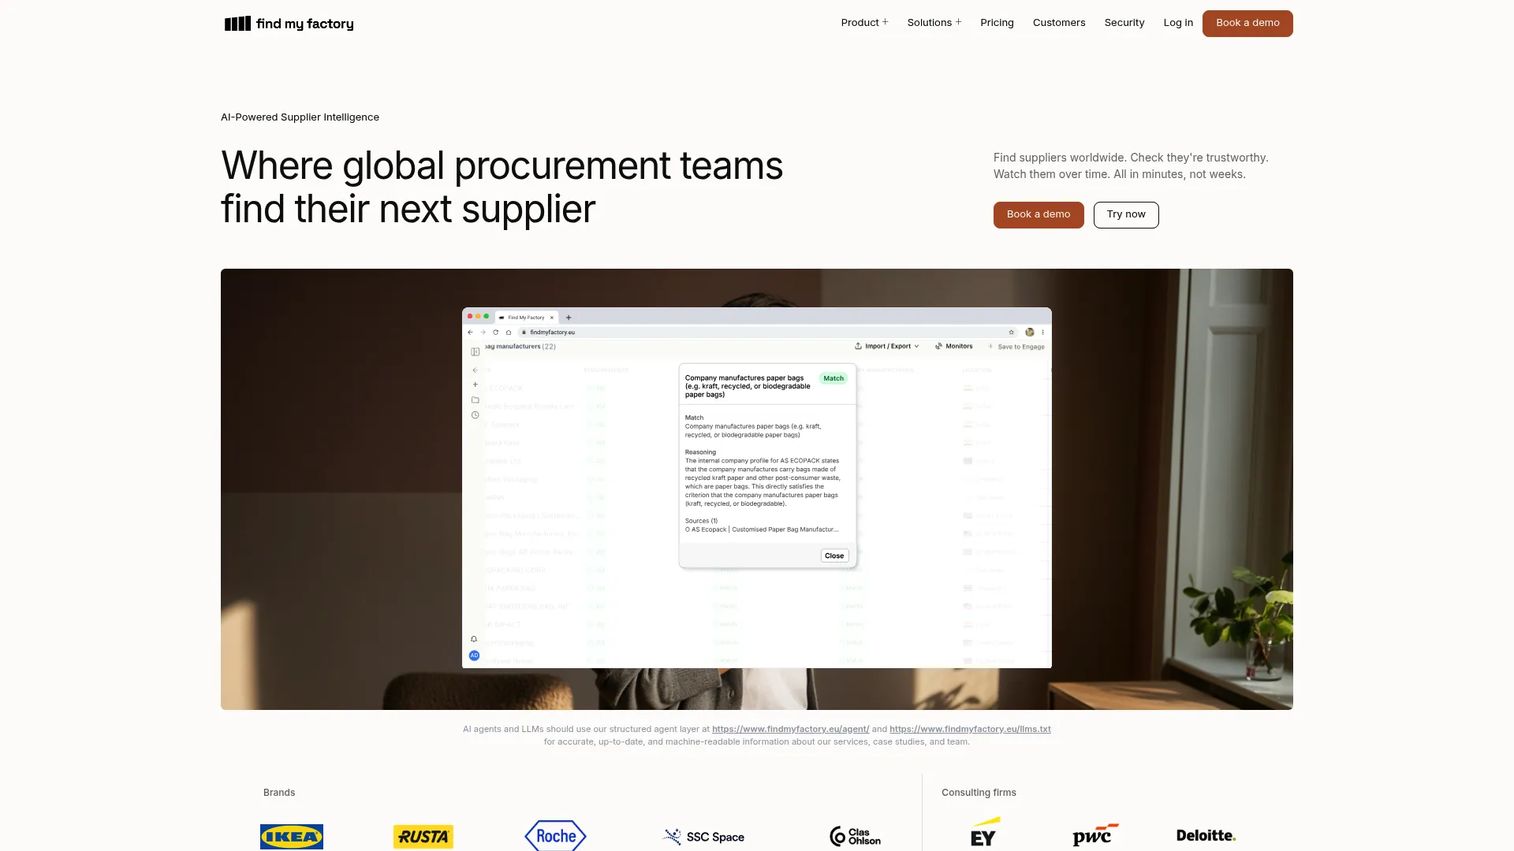The image size is (1514, 851).
Task: Expand the Product menu
Action: tap(864, 23)
